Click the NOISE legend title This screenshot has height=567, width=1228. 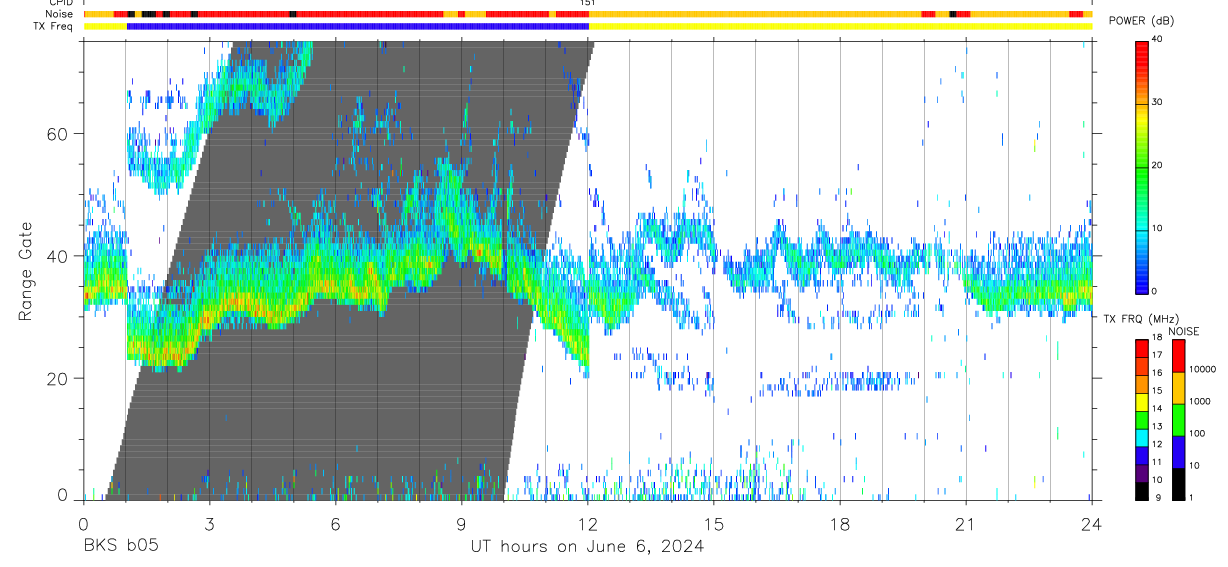point(1186,331)
